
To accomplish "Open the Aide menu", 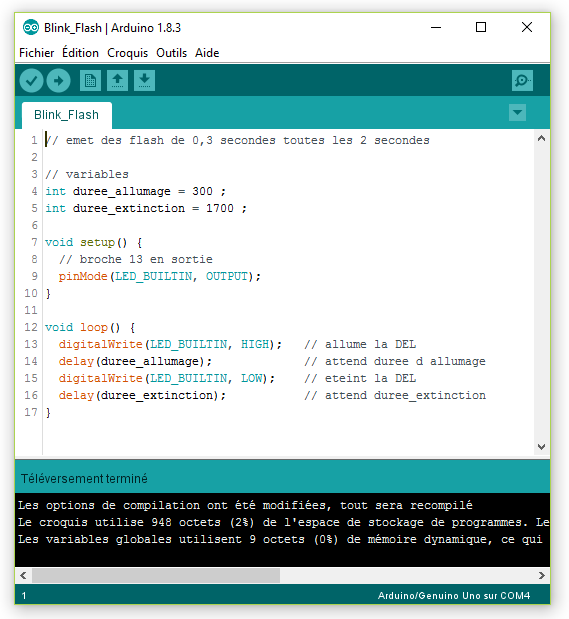I will pyautogui.click(x=207, y=53).
